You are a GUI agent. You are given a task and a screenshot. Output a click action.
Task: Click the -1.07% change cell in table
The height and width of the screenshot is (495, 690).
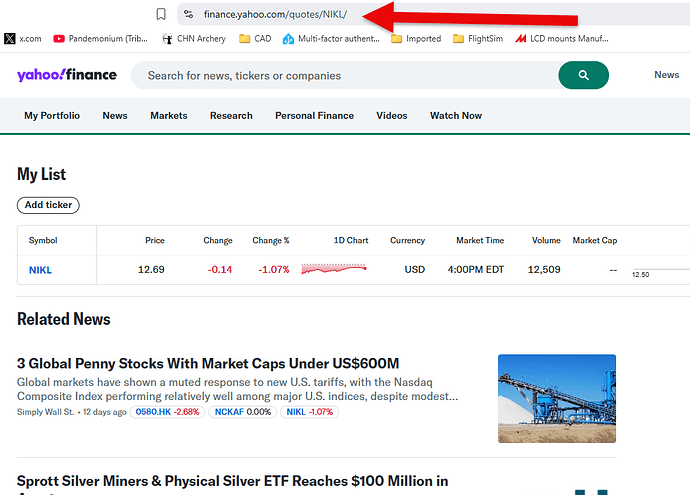point(274,269)
